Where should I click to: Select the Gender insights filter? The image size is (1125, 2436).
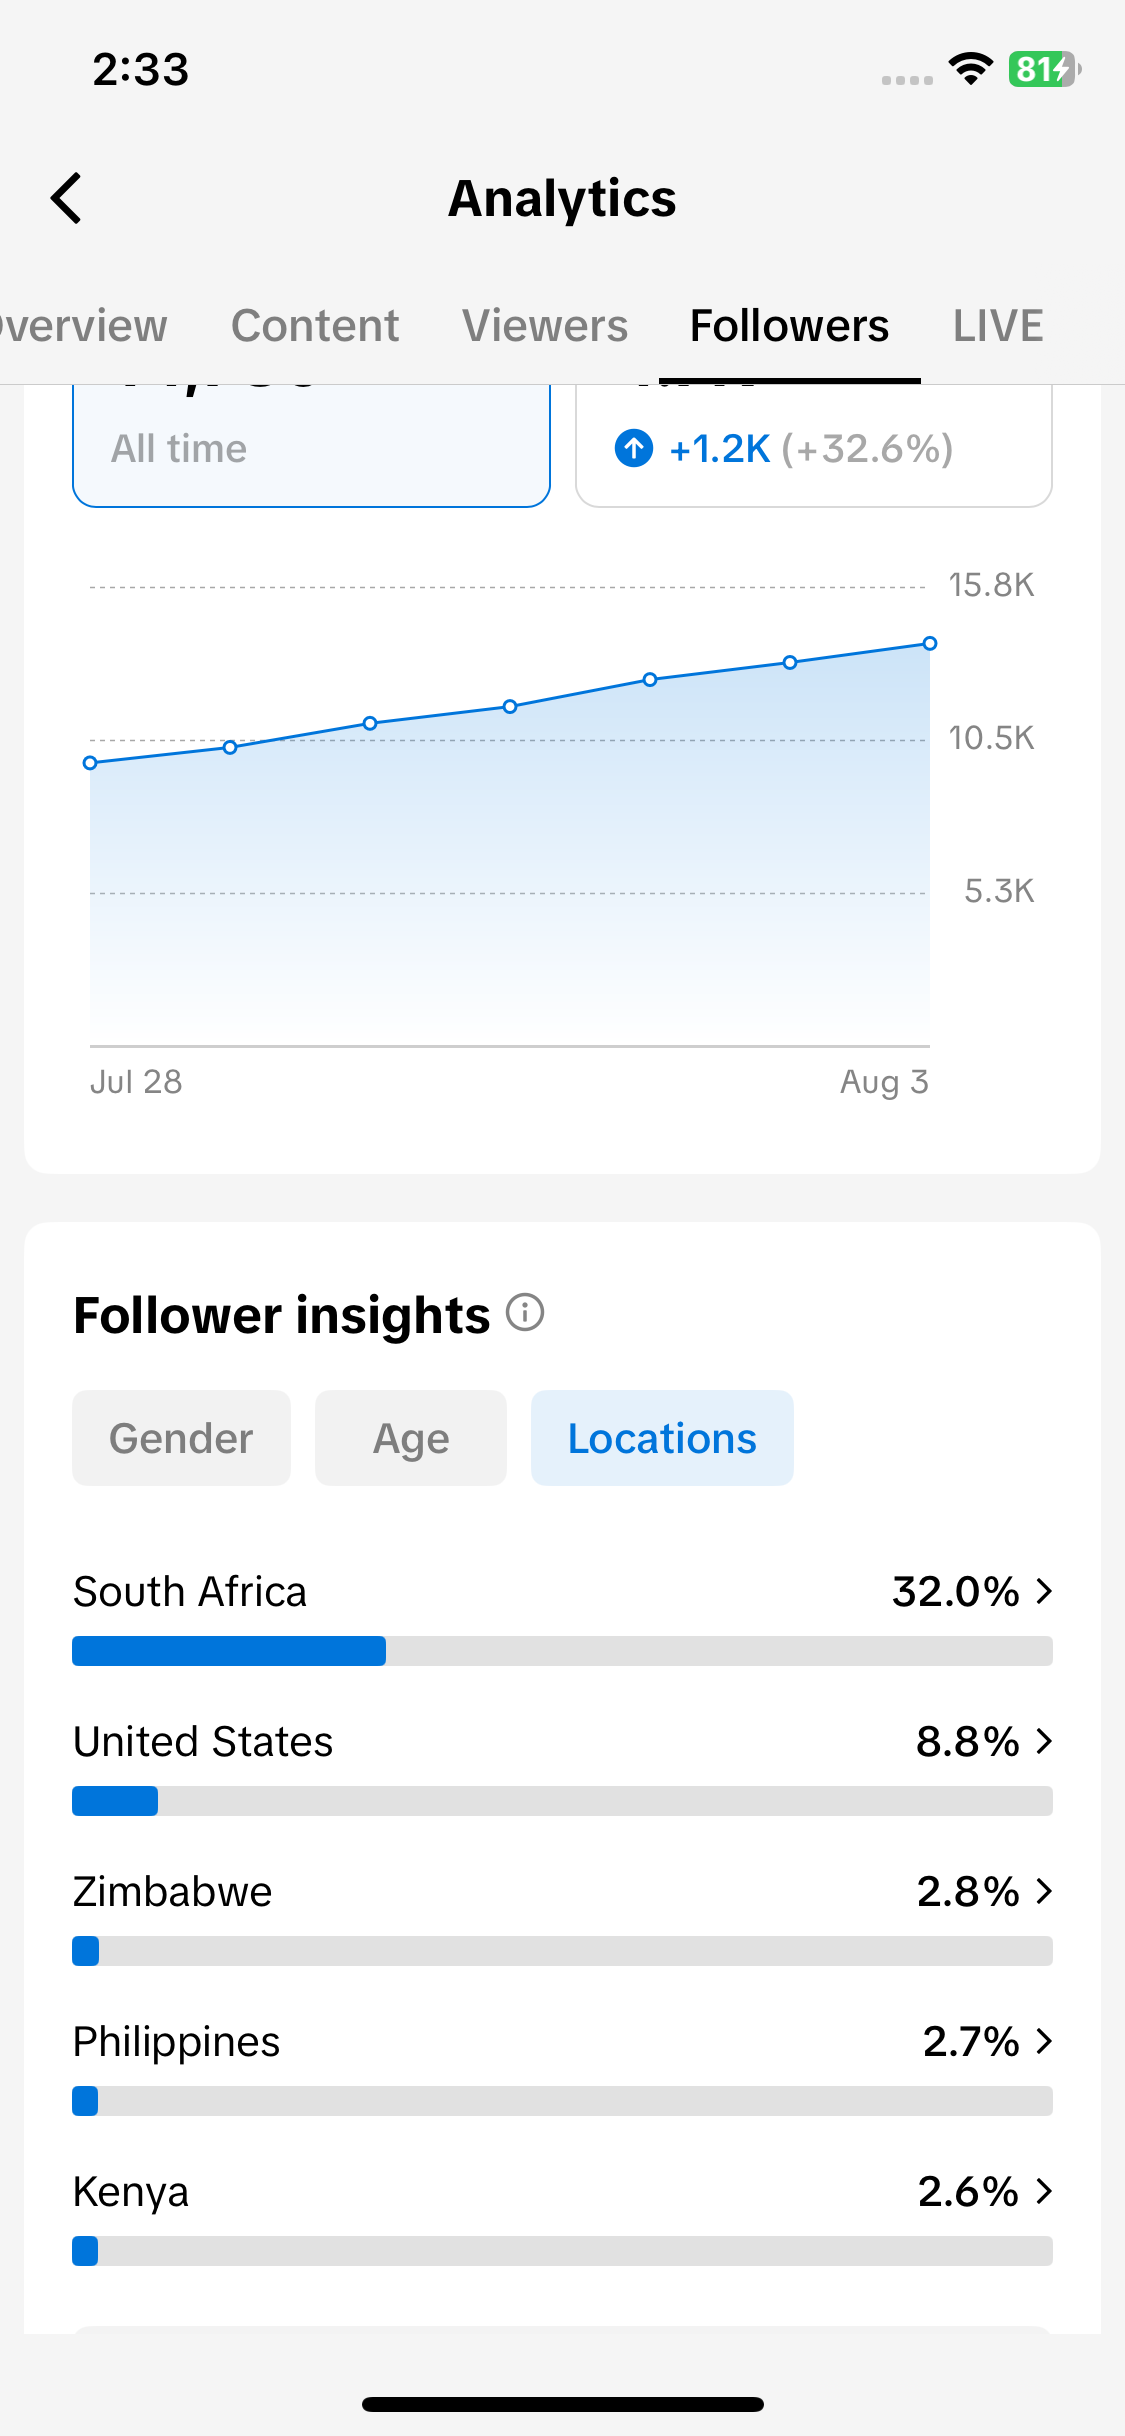[x=181, y=1438]
